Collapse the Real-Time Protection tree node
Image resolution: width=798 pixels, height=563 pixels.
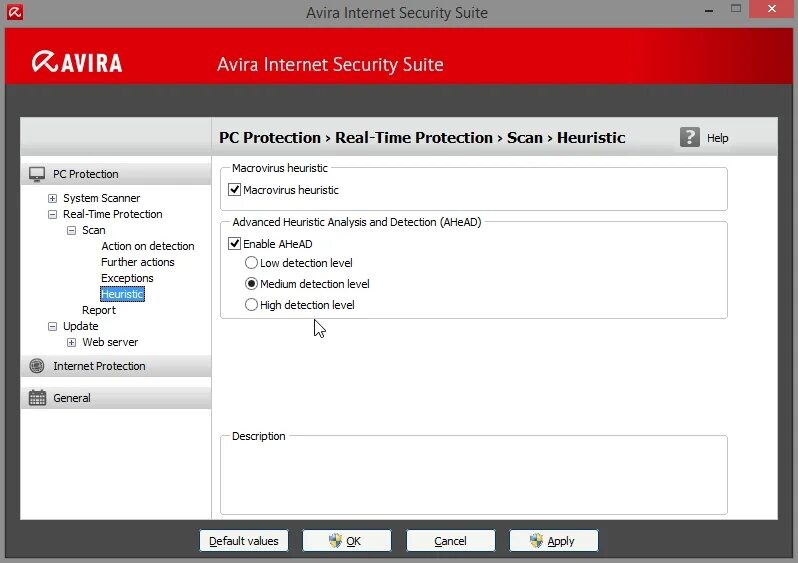coord(53,214)
